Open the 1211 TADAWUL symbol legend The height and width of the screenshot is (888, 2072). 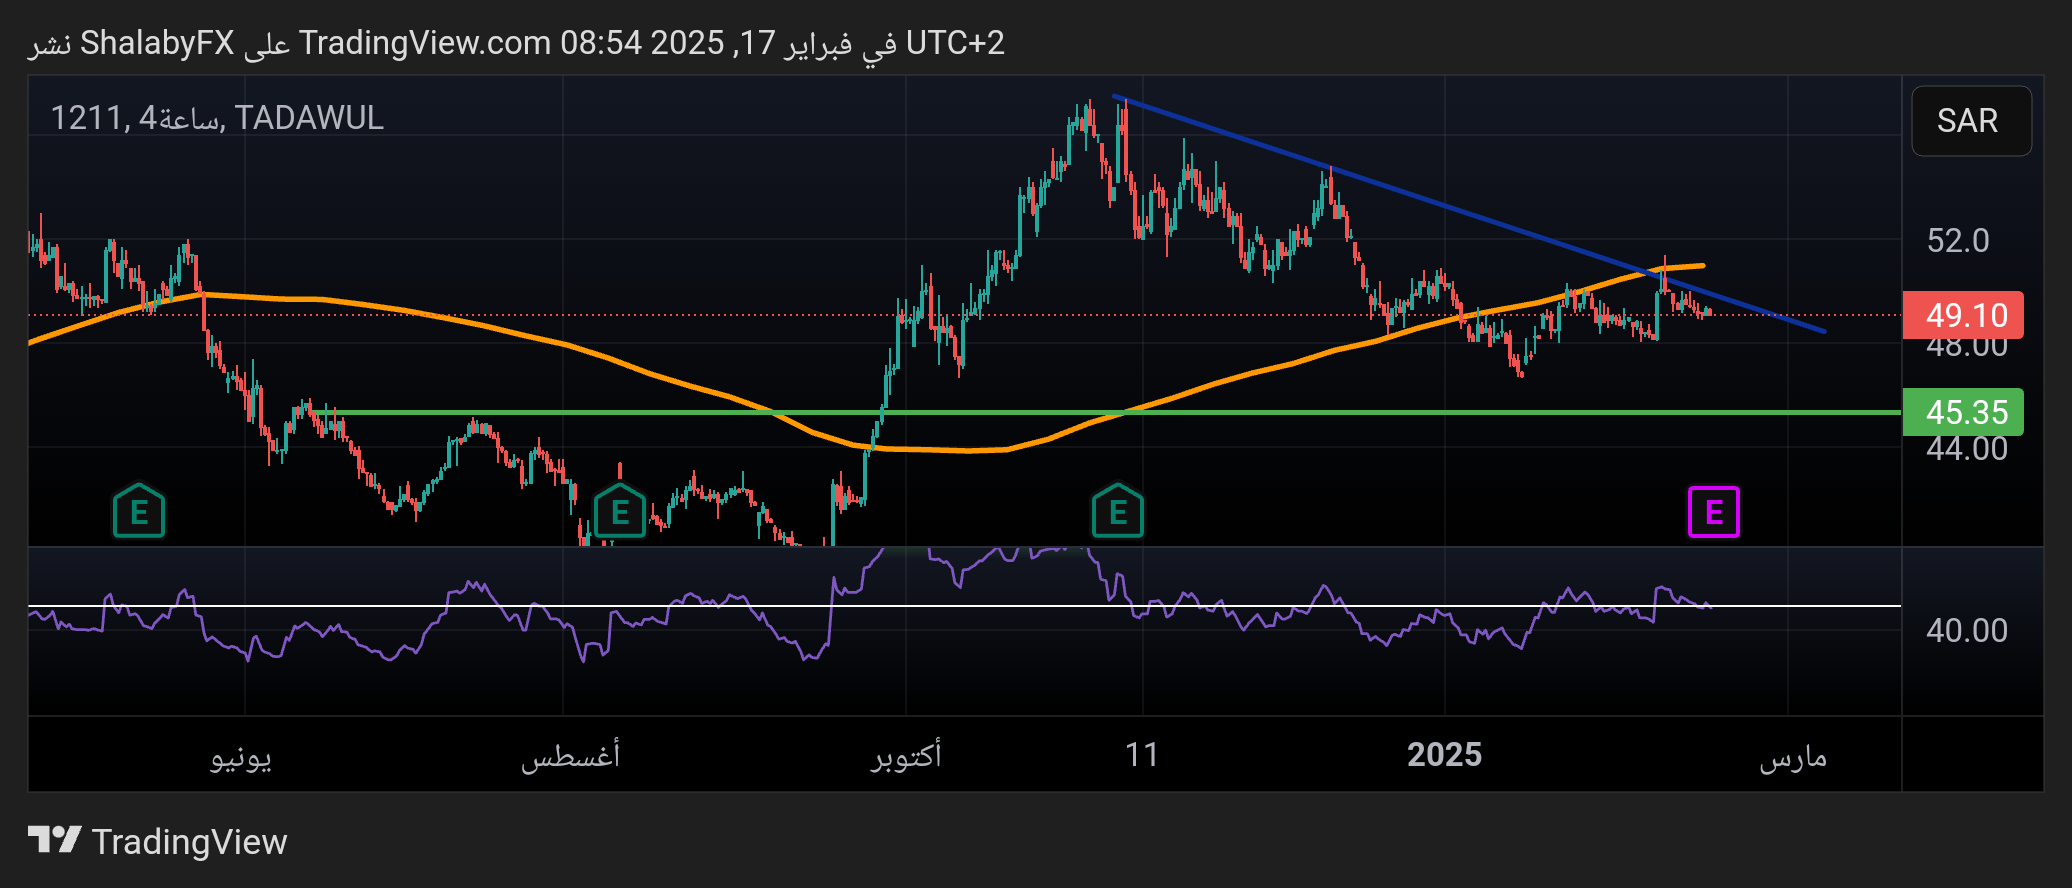coord(217,118)
